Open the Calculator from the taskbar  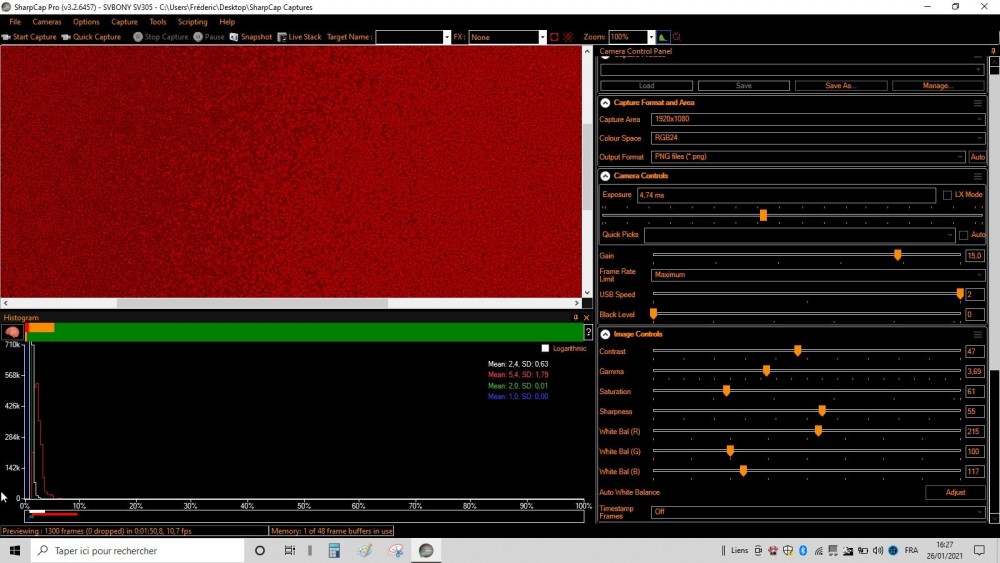[334, 550]
